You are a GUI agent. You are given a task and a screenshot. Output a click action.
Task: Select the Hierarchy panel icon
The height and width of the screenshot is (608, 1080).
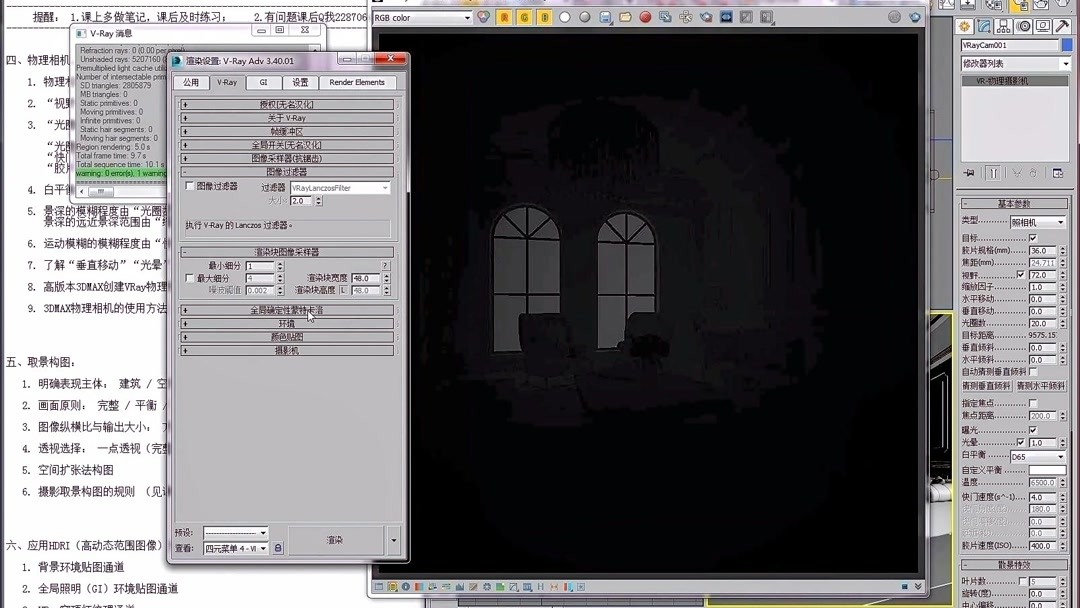pos(1003,27)
